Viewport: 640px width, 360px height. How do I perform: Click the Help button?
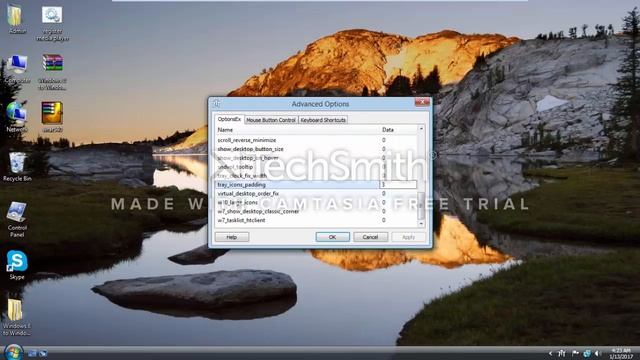[x=232, y=237]
